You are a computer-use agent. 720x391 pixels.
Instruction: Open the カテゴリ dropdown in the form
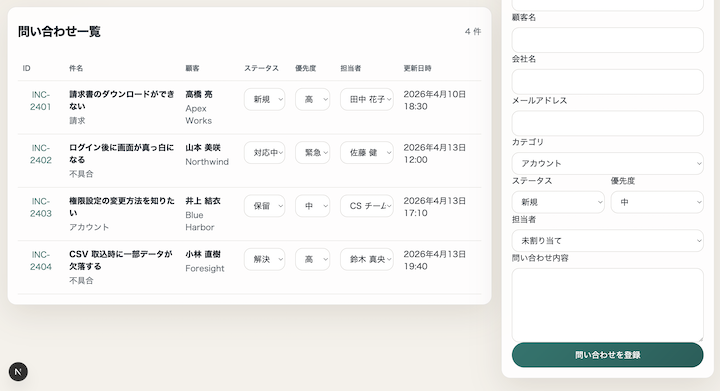click(x=608, y=163)
